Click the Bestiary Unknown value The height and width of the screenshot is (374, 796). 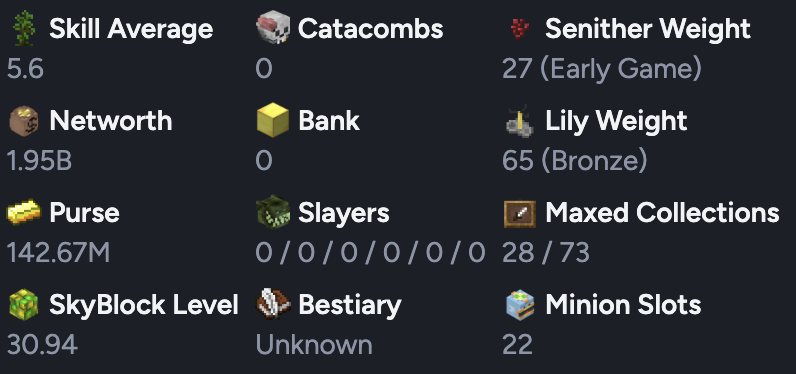[x=314, y=345]
